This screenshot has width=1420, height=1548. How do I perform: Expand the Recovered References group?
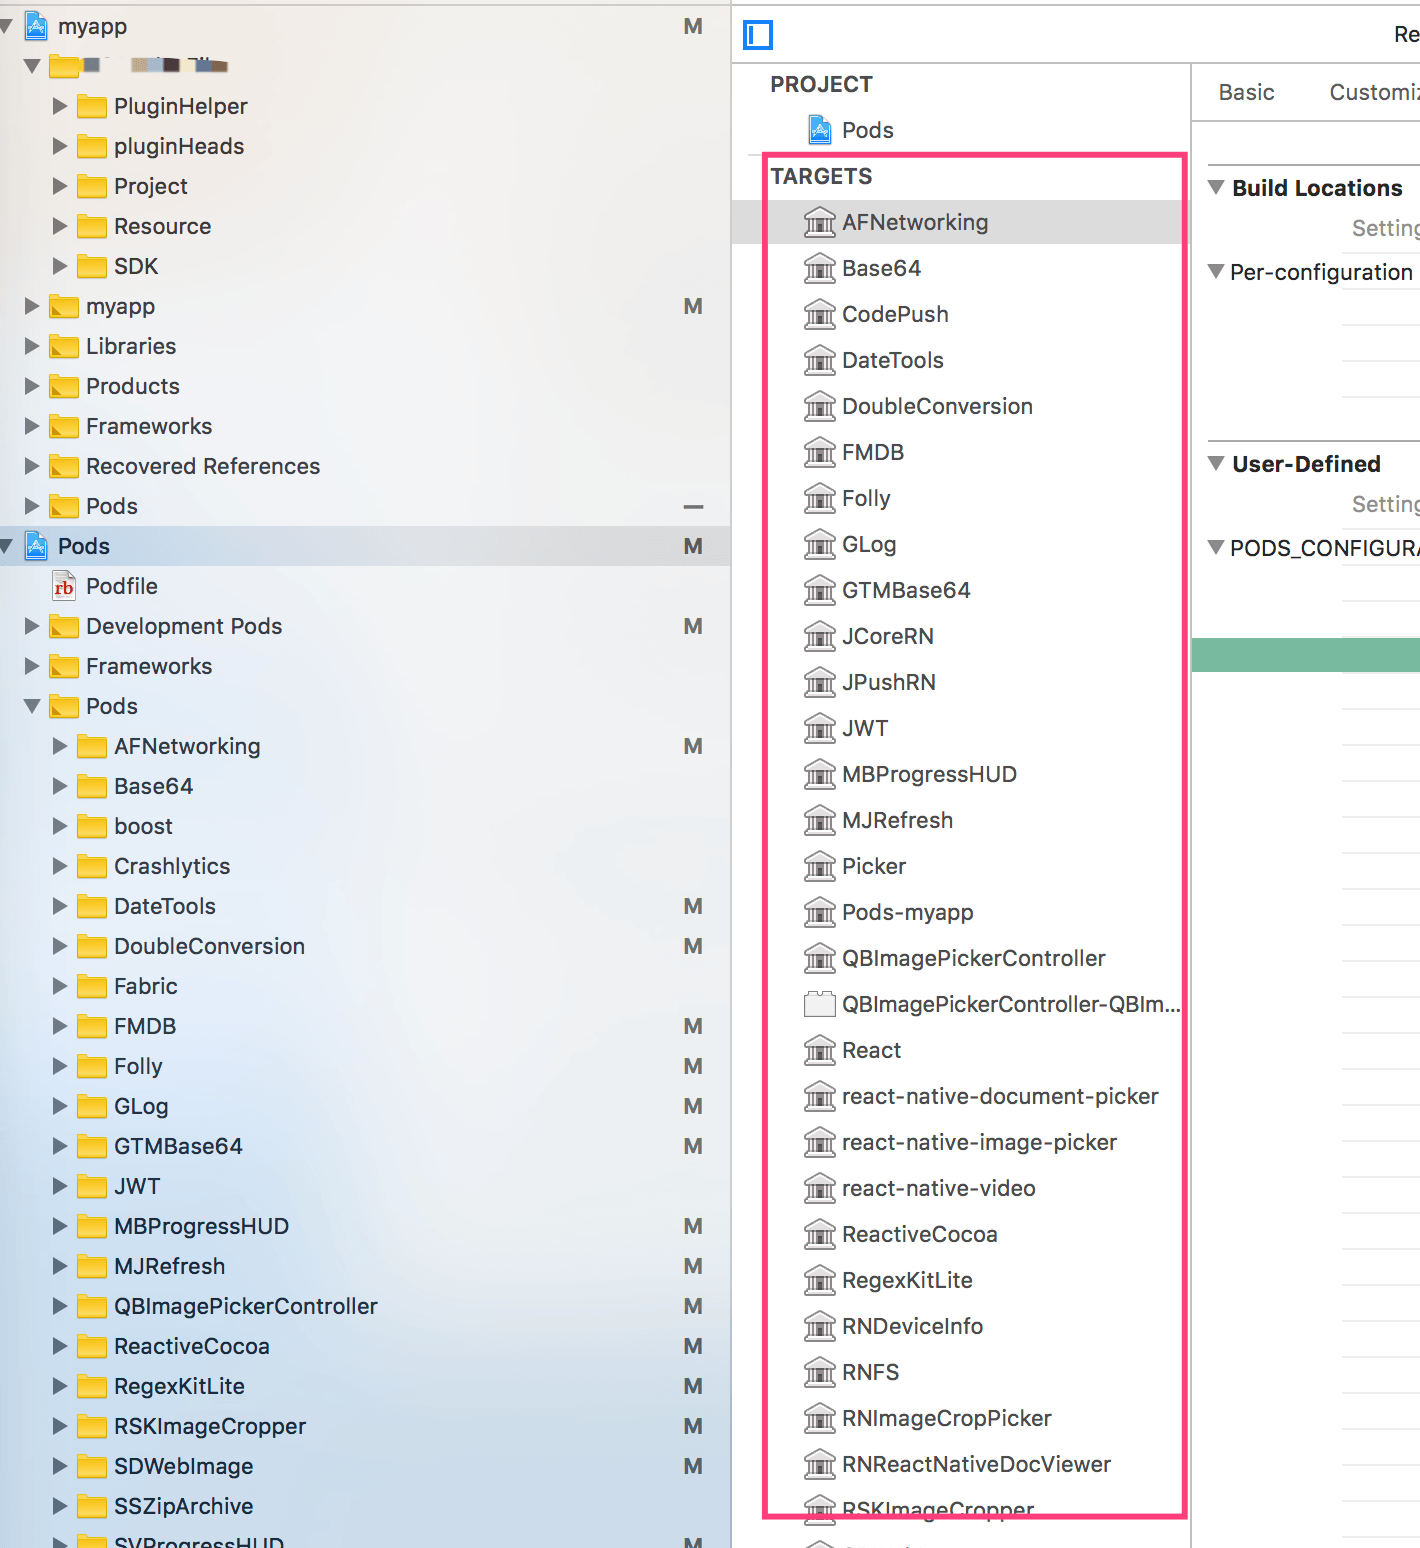point(32,466)
